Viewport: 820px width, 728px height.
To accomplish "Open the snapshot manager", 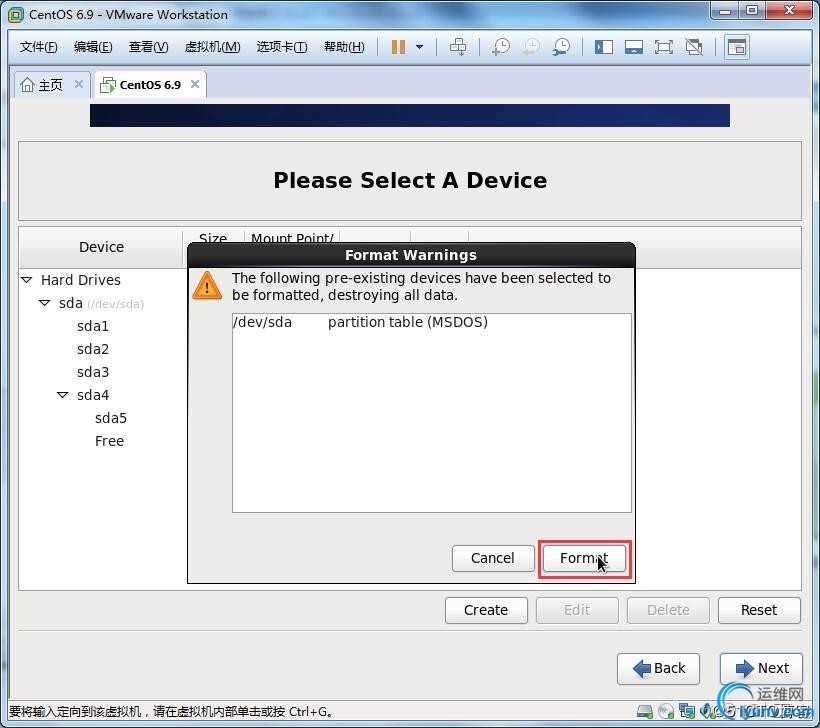I will point(562,47).
